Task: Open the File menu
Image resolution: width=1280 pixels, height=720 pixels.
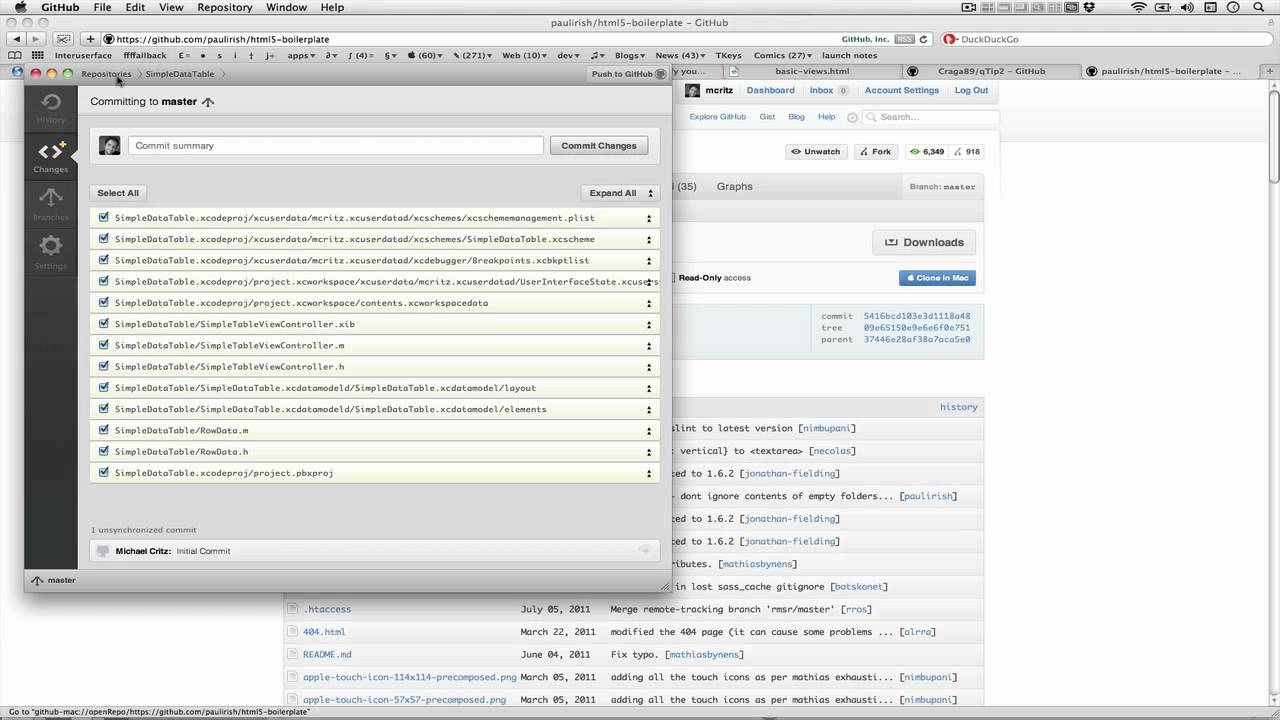Action: coord(102,7)
